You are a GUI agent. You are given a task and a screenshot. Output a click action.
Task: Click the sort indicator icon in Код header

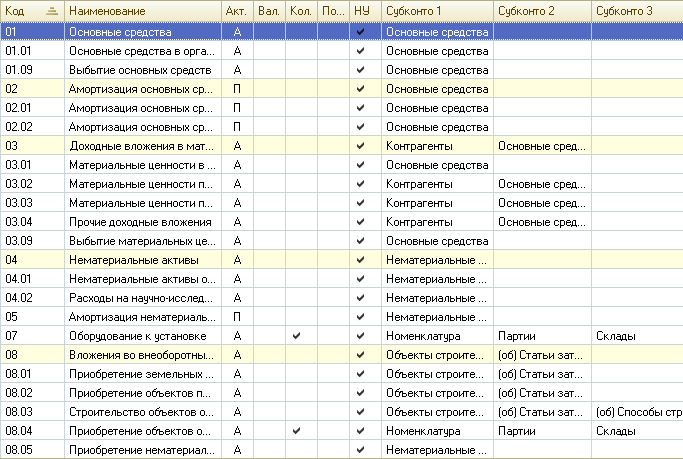click(x=52, y=11)
